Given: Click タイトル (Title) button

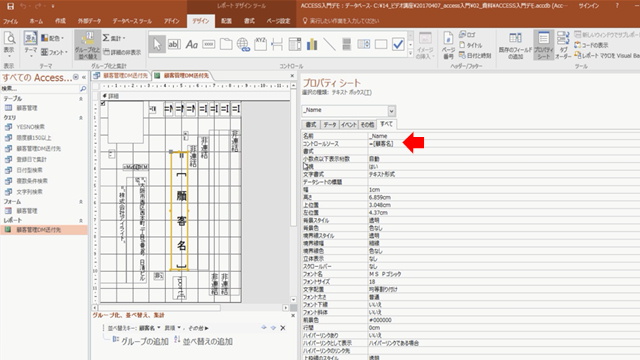Looking at the screenshot, I should [471, 45].
